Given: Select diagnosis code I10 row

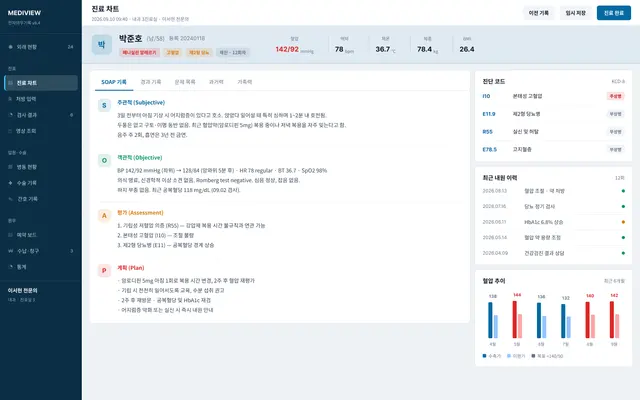Looking at the screenshot, I should click(553, 96).
